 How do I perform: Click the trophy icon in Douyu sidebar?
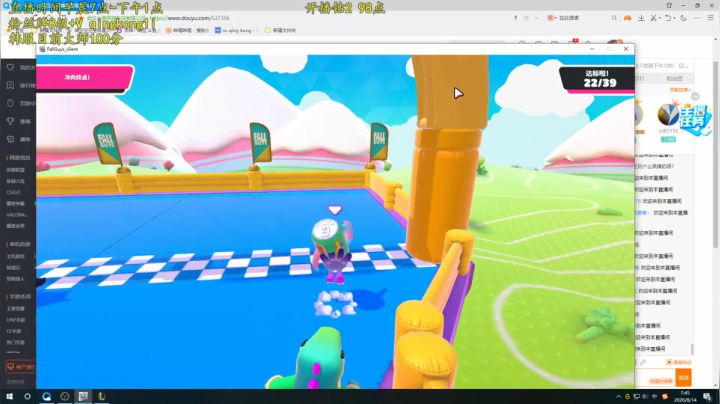pos(10,121)
